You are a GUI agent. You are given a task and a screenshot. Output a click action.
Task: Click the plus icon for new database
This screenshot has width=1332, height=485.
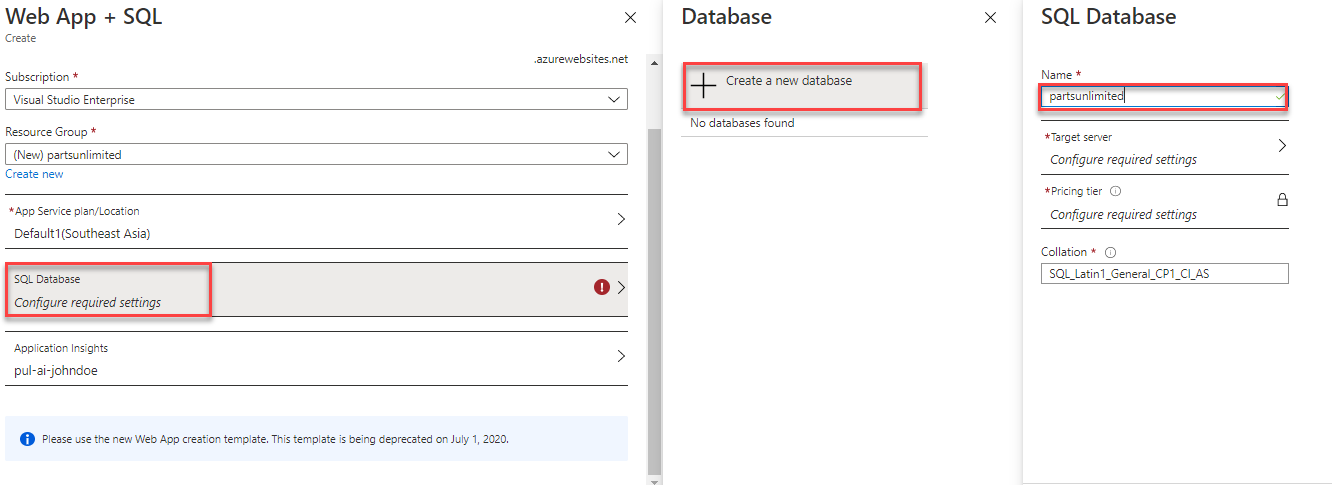click(x=704, y=86)
